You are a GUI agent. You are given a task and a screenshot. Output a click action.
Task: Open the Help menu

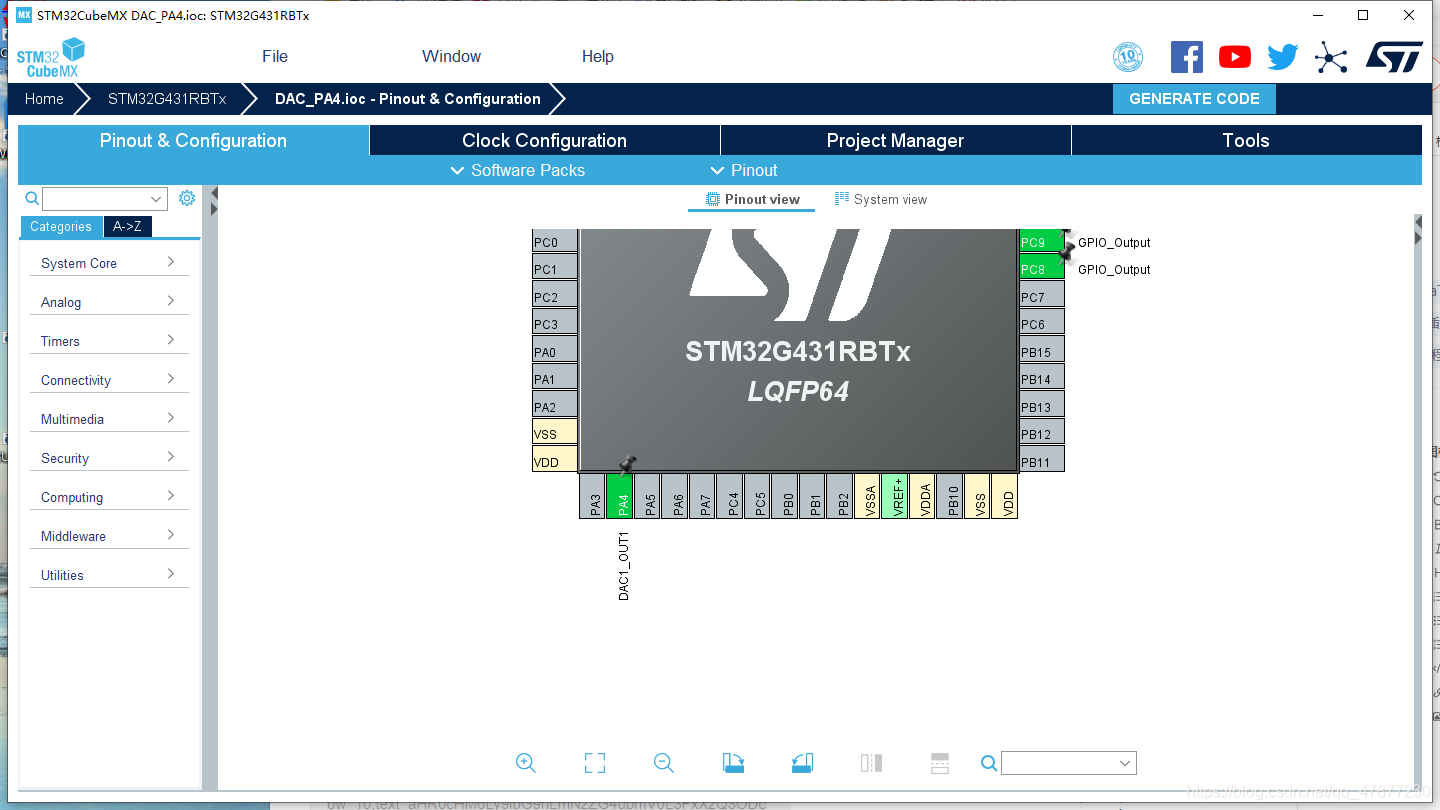tap(598, 56)
